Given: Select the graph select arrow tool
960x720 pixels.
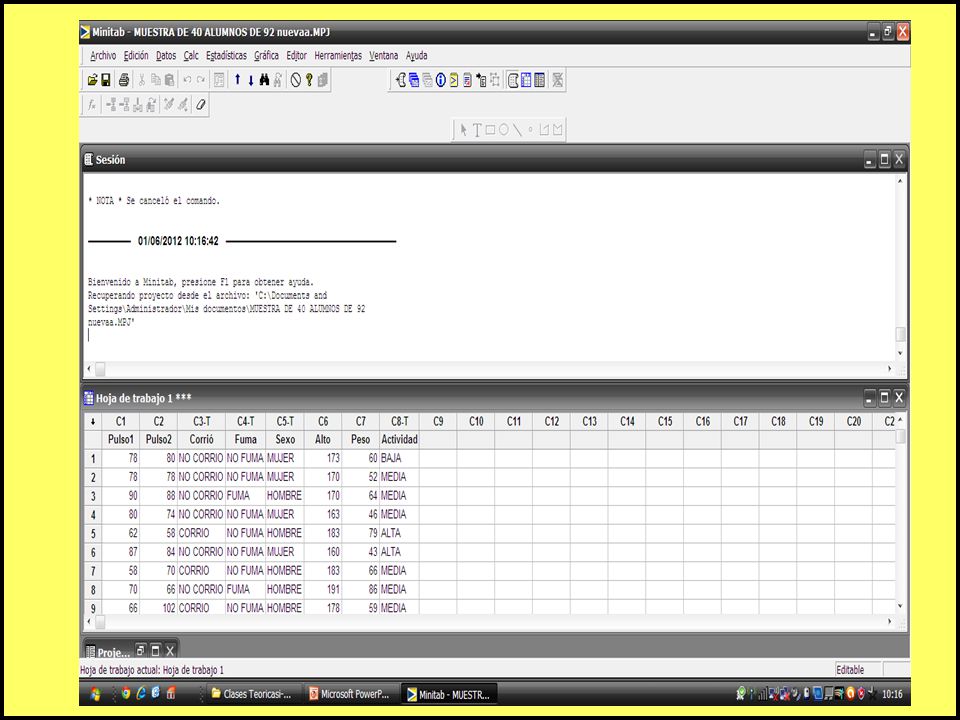Looking at the screenshot, I should pos(463,130).
